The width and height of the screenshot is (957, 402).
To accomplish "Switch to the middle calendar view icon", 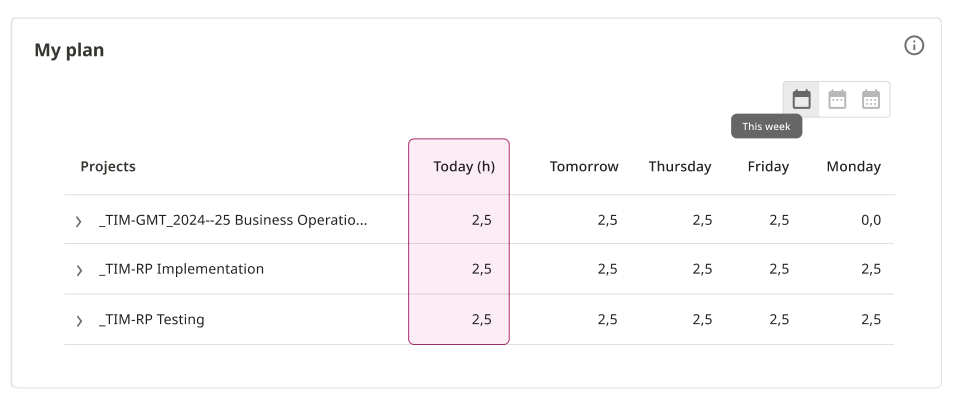I will [x=837, y=99].
